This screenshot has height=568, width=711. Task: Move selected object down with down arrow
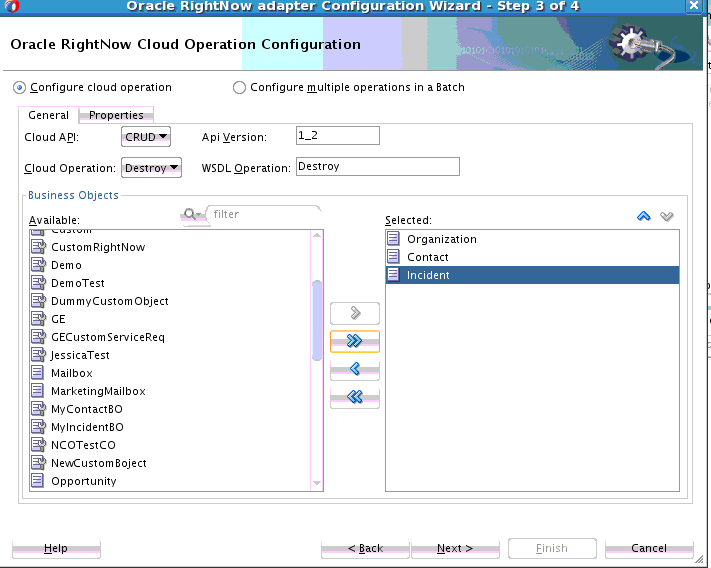[667, 216]
